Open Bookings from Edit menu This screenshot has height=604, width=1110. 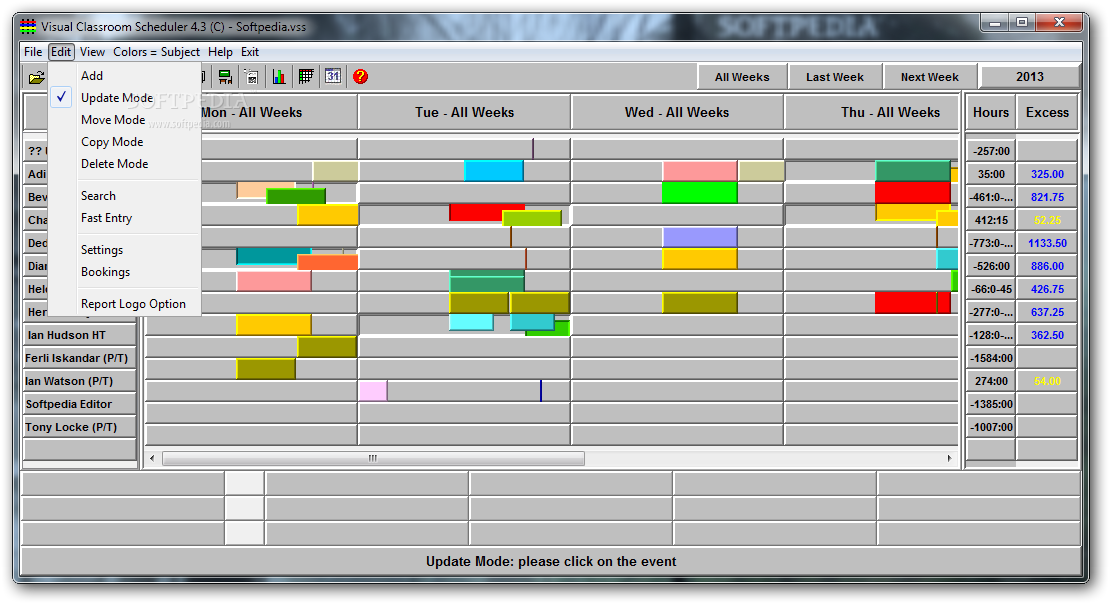click(105, 272)
